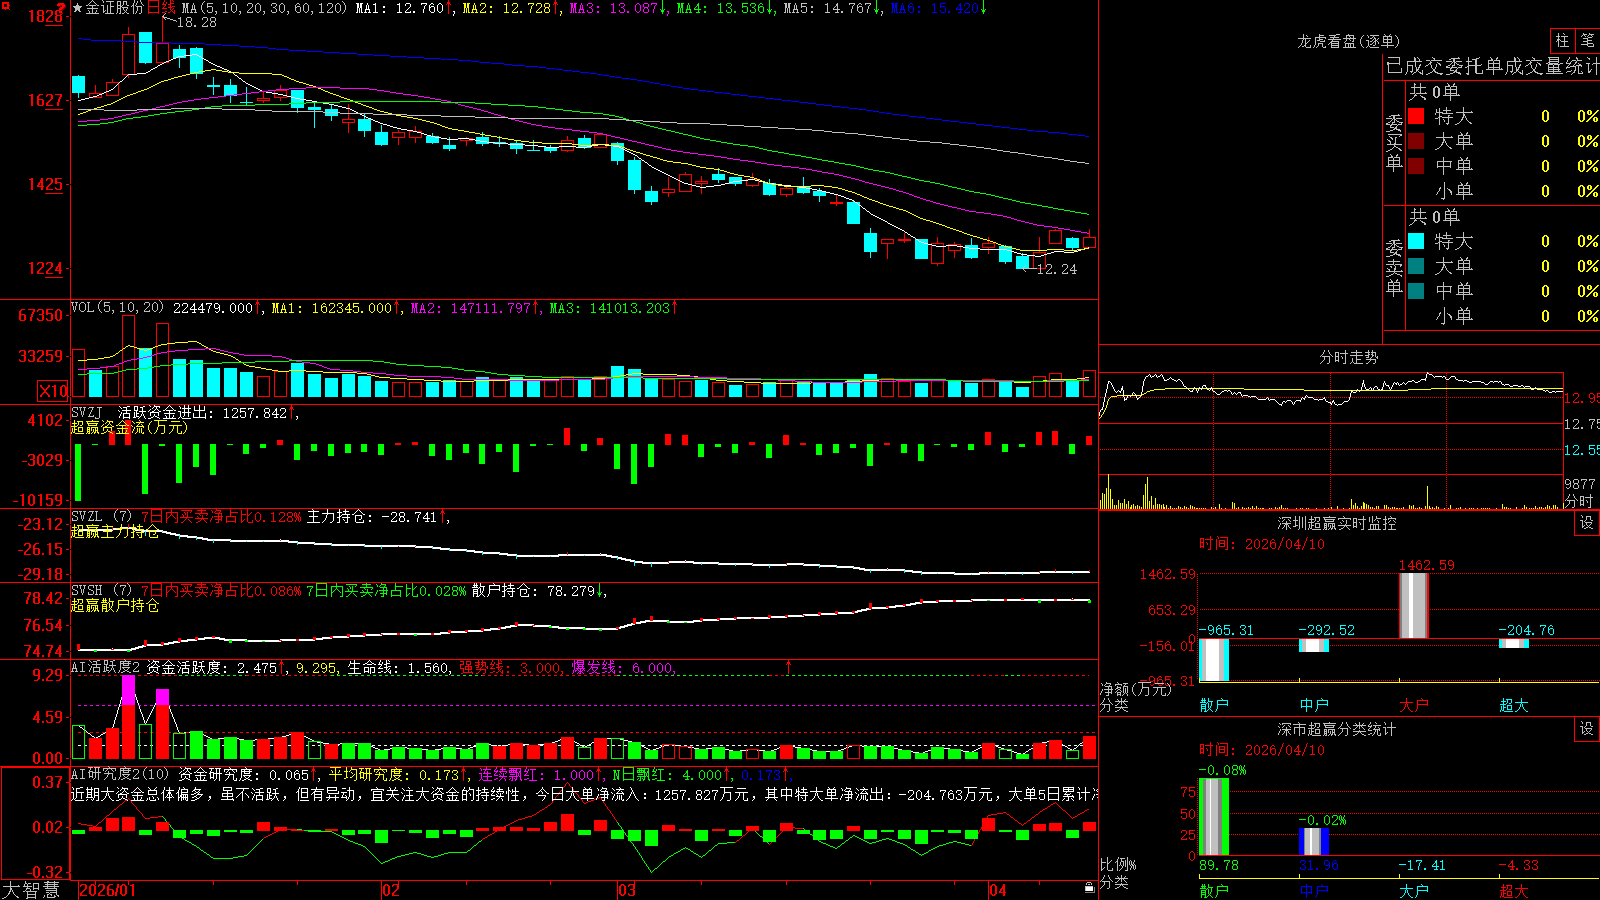This screenshot has width=1600, height=900.
Task: Click the teal 中单 sell-order swatch
Action: click(1416, 291)
